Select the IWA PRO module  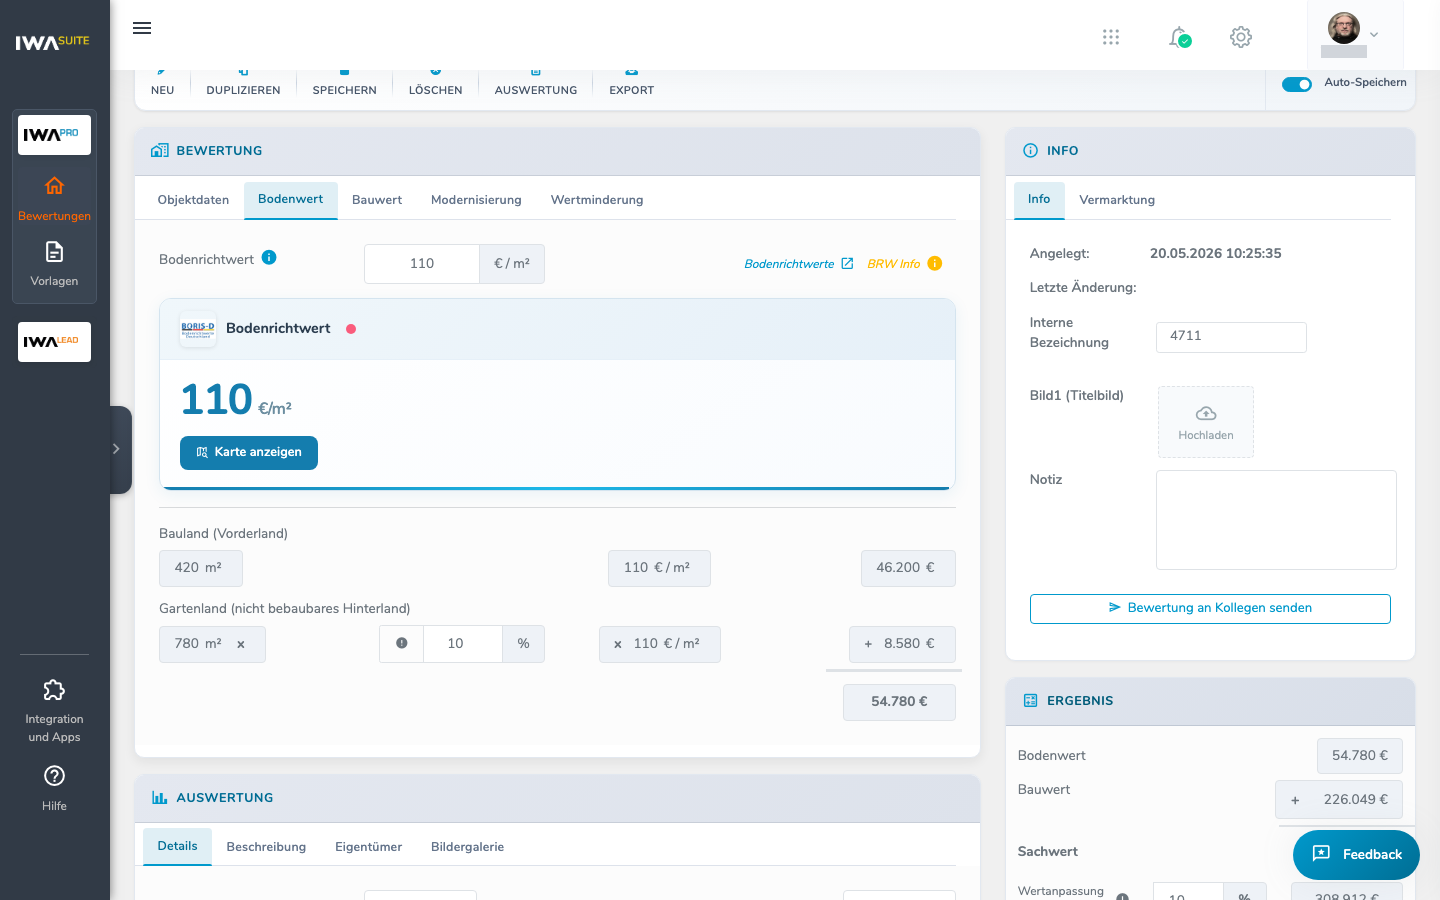coord(54,135)
